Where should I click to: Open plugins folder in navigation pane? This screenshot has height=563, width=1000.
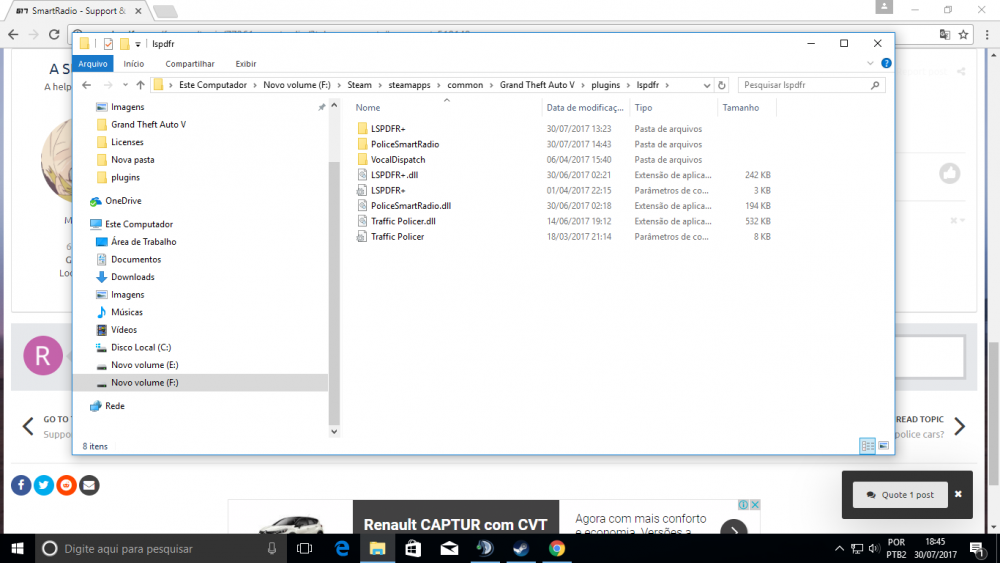point(125,177)
